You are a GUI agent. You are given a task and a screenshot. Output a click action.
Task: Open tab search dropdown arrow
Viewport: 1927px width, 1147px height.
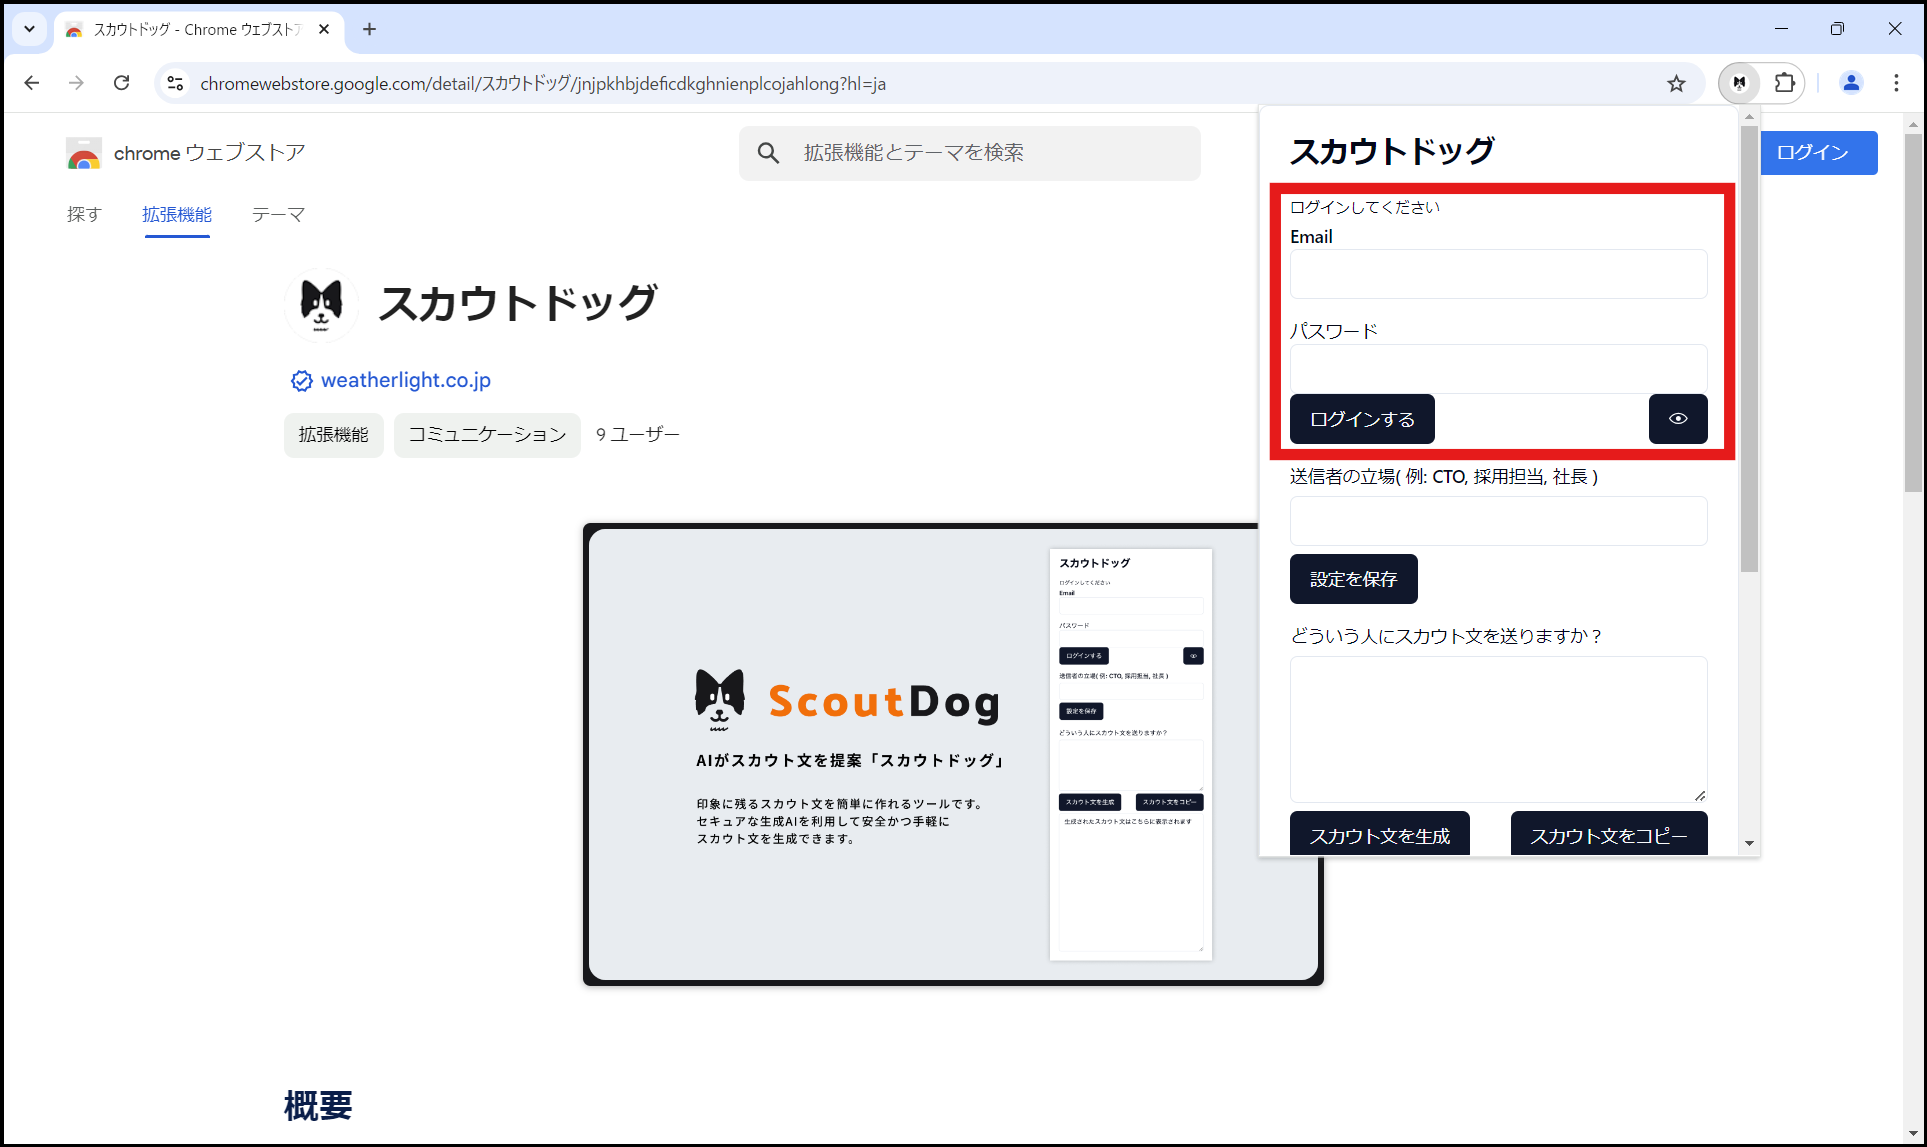pyautogui.click(x=29, y=29)
